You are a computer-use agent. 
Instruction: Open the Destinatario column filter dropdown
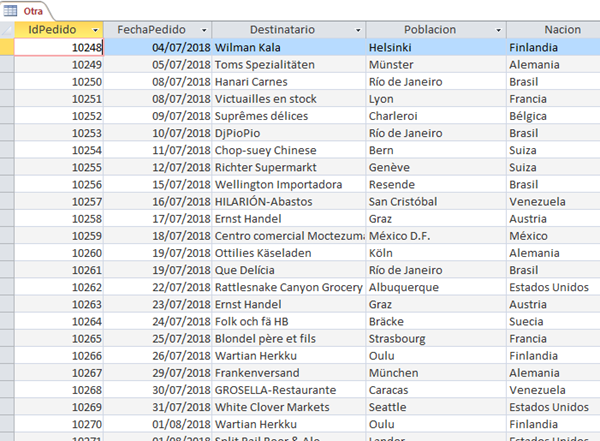coord(358,30)
